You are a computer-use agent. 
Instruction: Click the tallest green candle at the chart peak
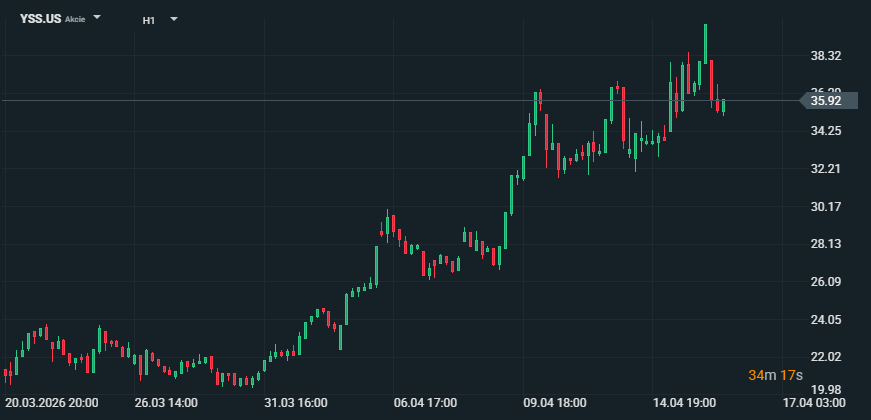coord(706,45)
